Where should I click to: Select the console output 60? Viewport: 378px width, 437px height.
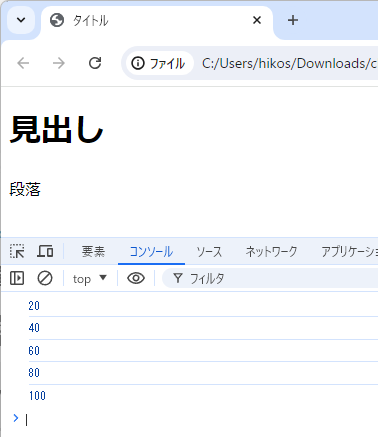(x=34, y=351)
